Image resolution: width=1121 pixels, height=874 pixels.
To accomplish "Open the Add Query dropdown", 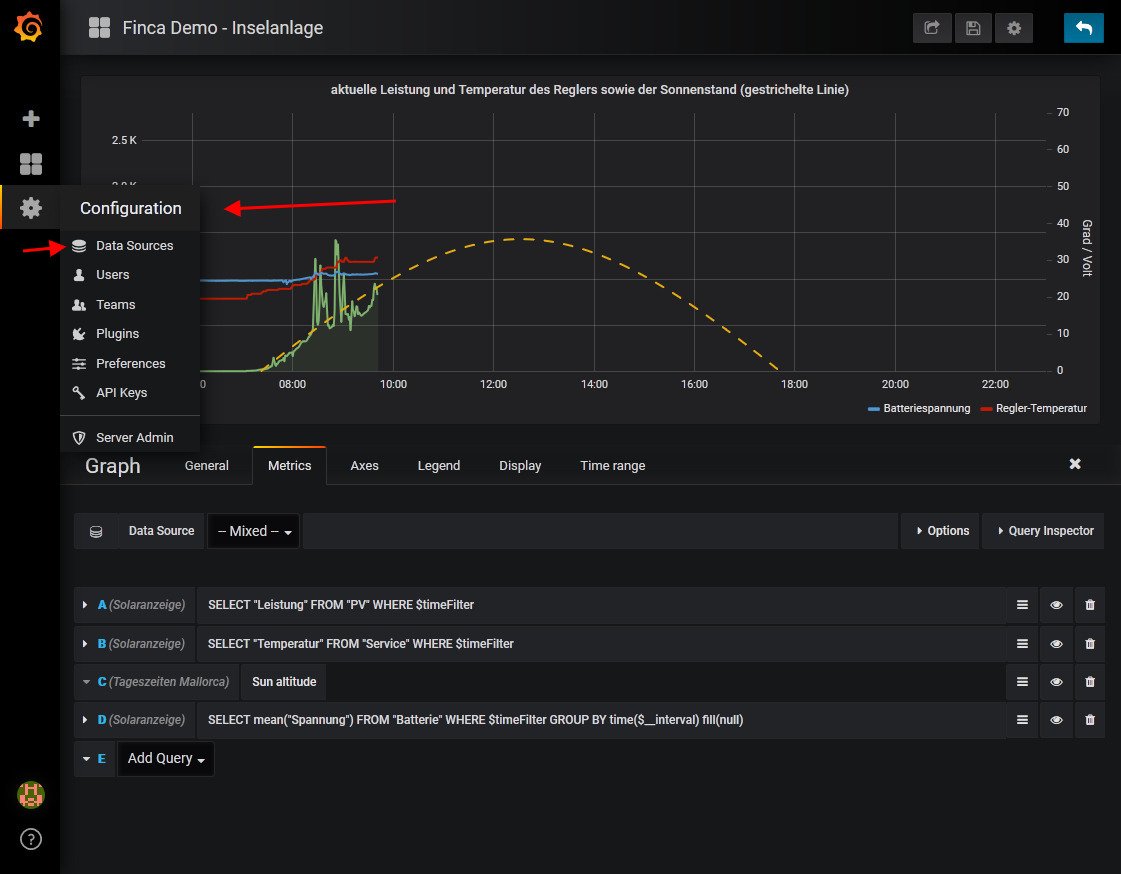I will click(166, 759).
